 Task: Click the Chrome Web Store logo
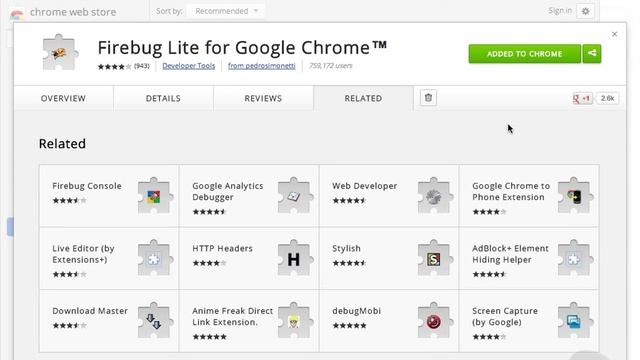[x=17, y=15]
